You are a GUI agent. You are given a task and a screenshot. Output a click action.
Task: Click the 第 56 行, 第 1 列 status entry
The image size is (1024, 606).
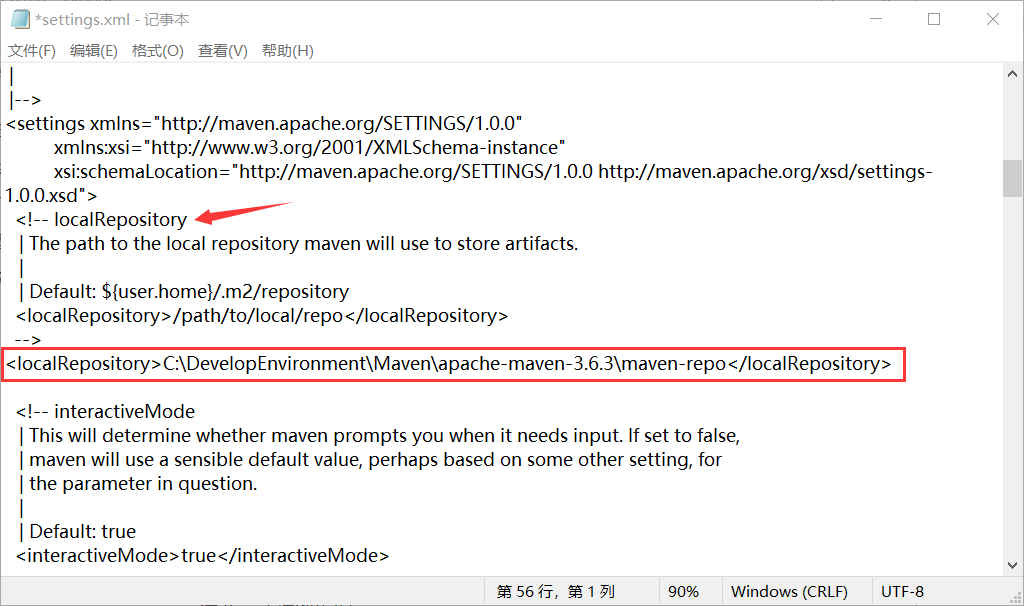tap(556, 592)
